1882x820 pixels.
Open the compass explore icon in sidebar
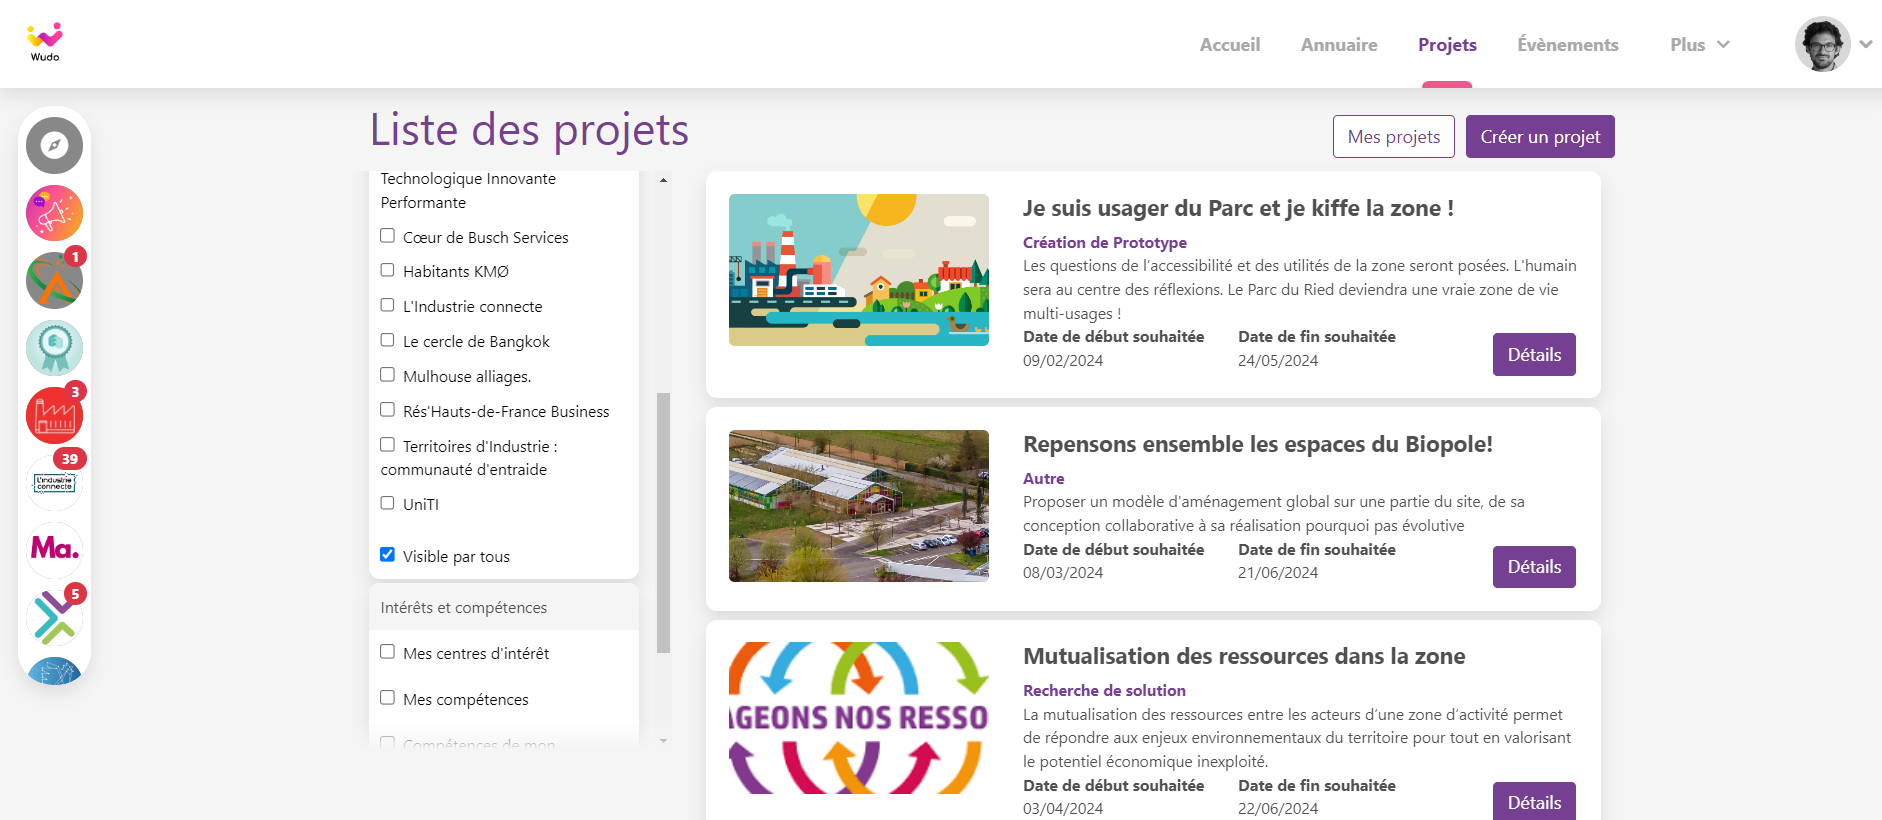pyautogui.click(x=54, y=146)
